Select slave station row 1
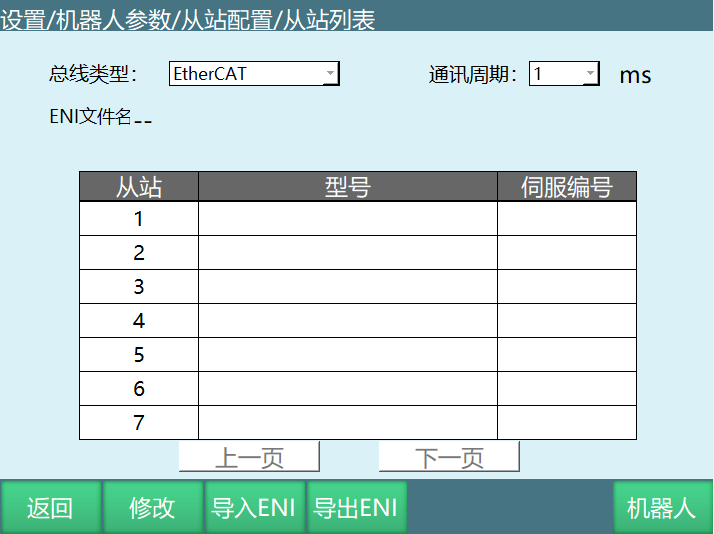Image resolution: width=714 pixels, height=534 pixels. pos(139,219)
